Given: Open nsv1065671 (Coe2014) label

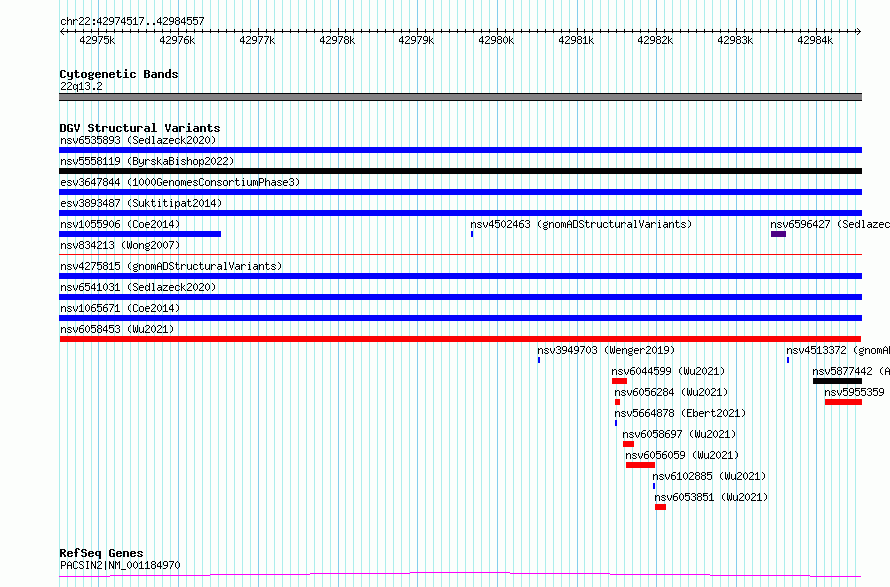Looking at the screenshot, I should [x=120, y=308].
